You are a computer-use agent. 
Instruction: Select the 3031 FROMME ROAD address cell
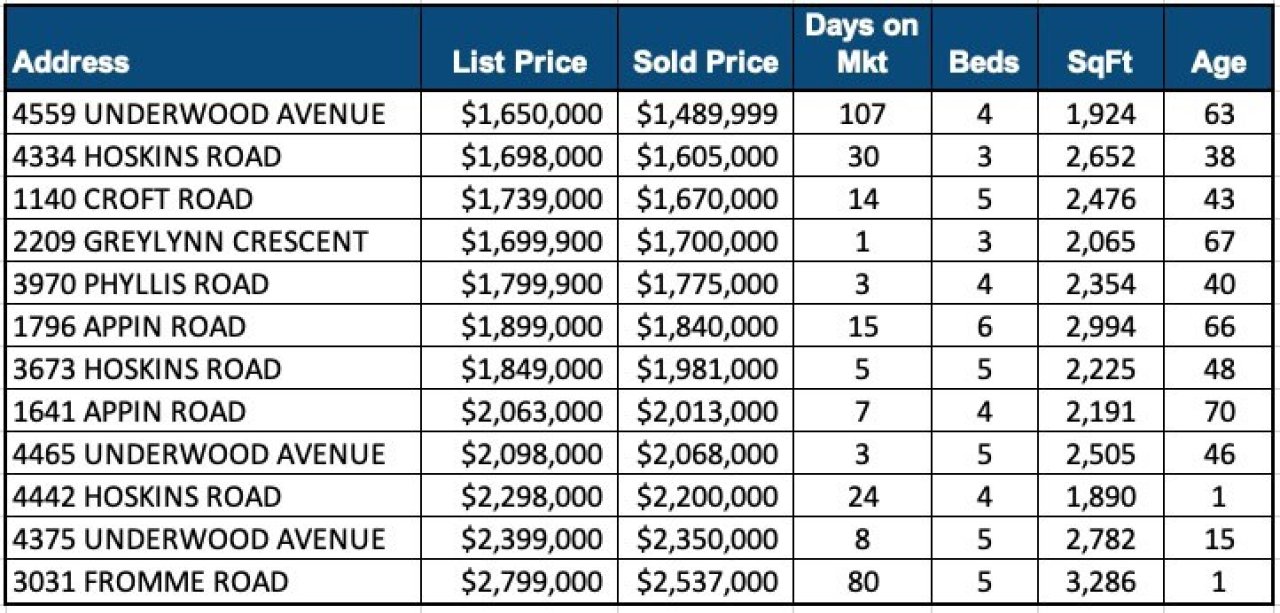[x=150, y=582]
